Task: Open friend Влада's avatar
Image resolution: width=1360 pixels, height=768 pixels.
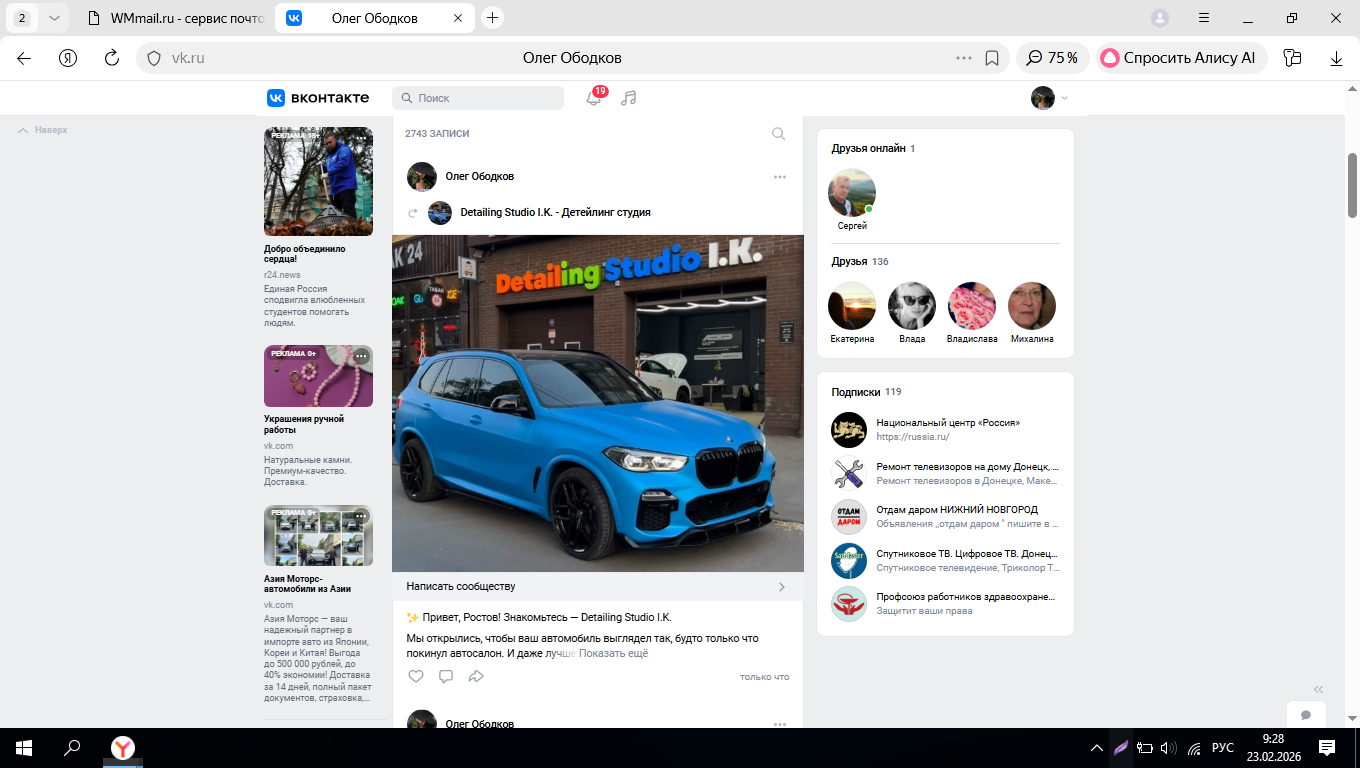Action: click(912, 306)
